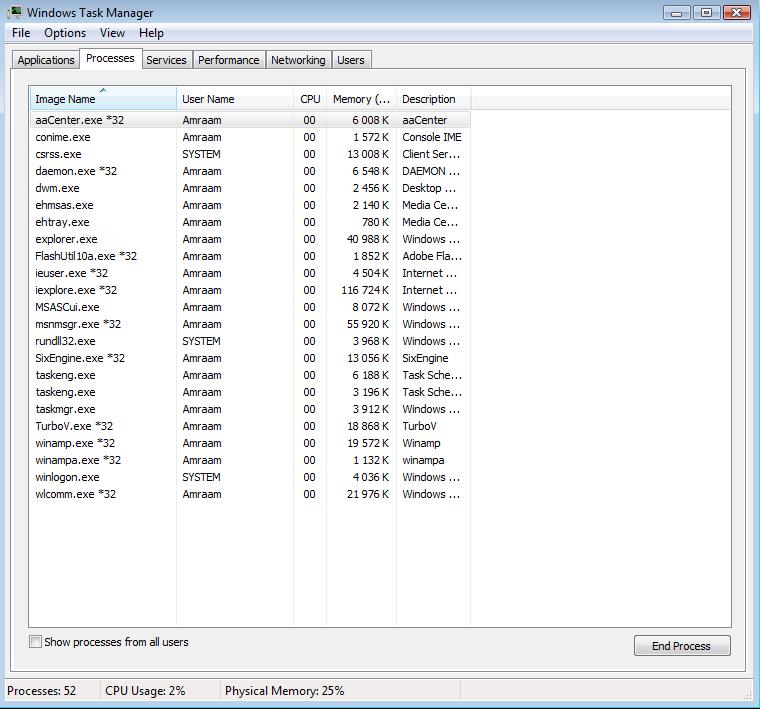Viewport: 760px width, 709px height.
Task: Select the ieuser.exe *32 process
Action: 250,273
